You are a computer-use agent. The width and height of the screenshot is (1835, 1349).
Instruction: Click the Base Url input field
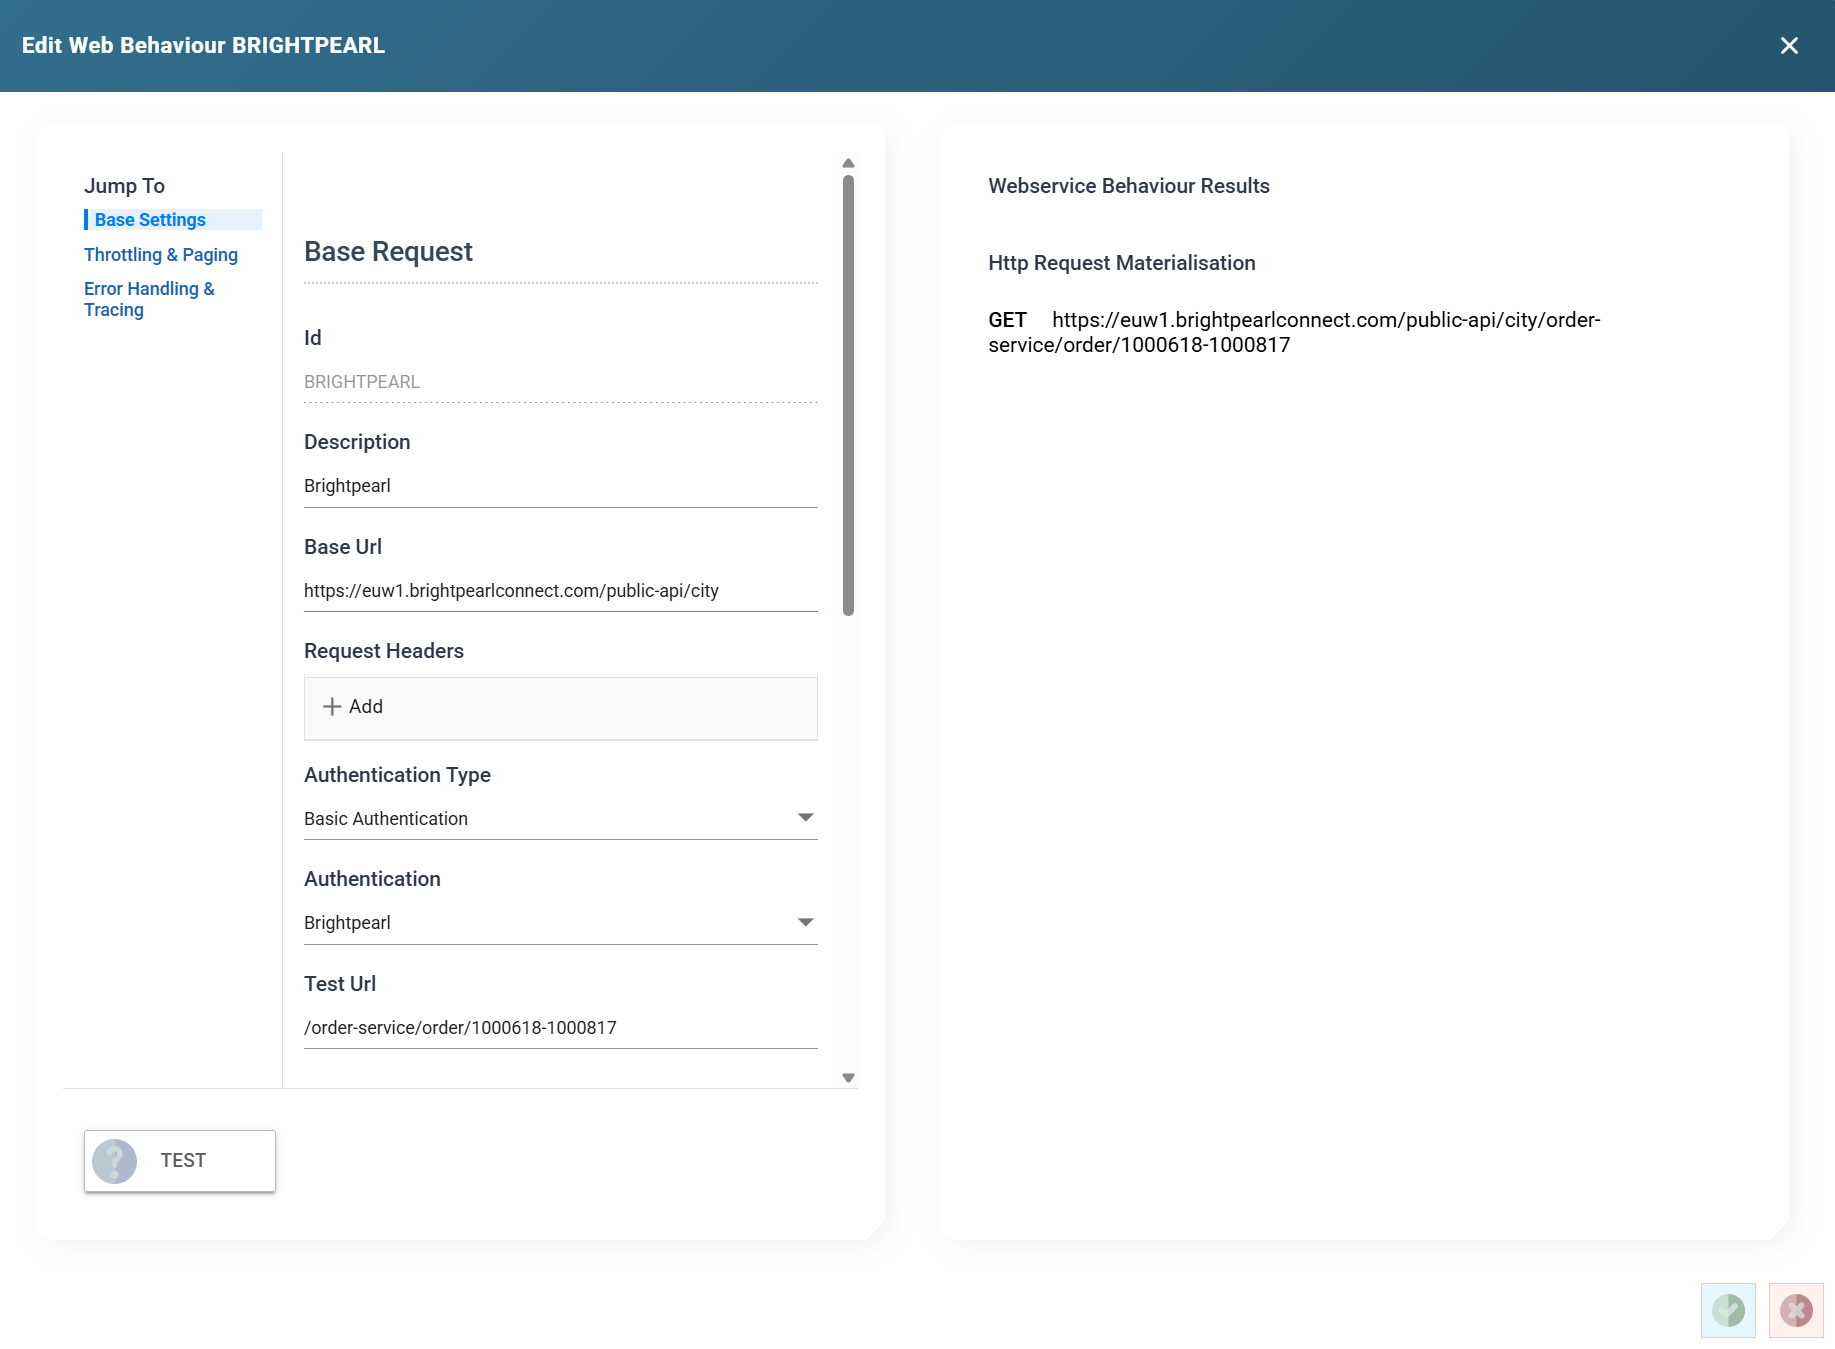(x=560, y=591)
